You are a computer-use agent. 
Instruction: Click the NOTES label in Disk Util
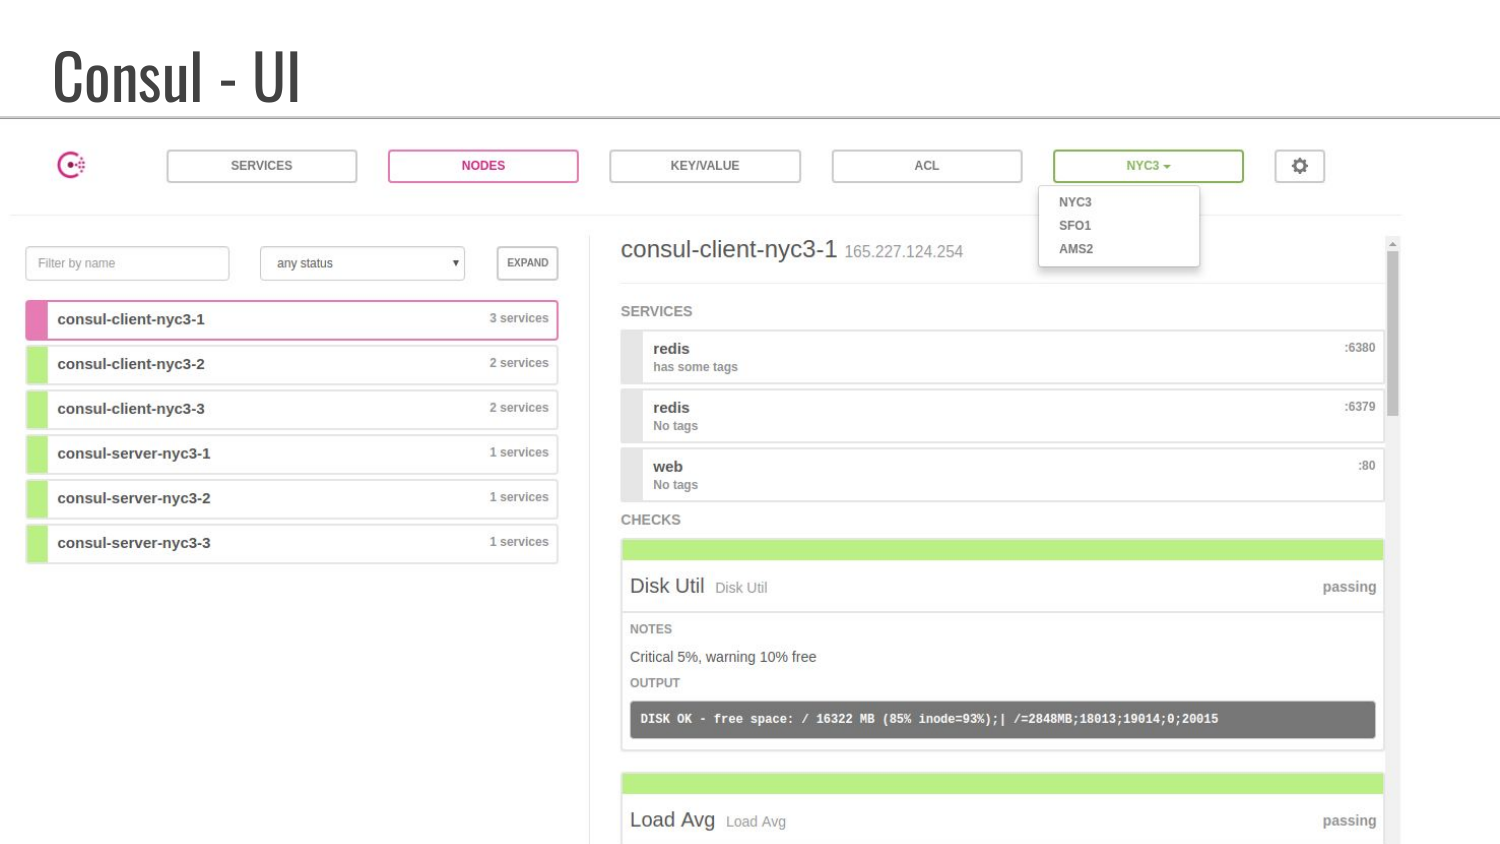[651, 629]
